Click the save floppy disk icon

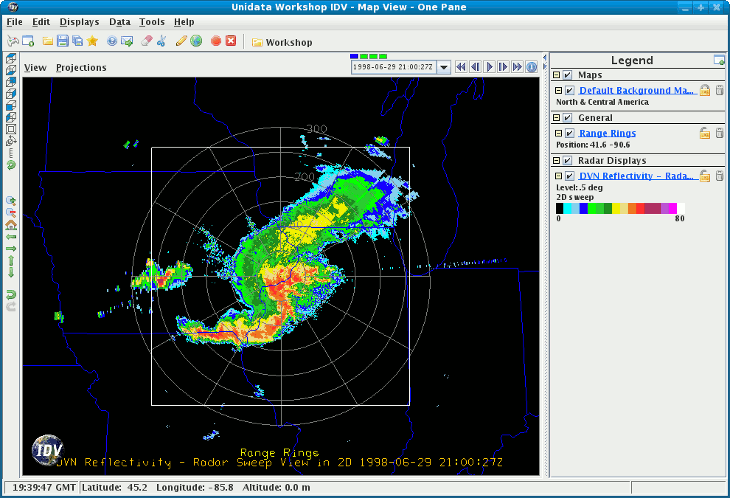(62, 42)
